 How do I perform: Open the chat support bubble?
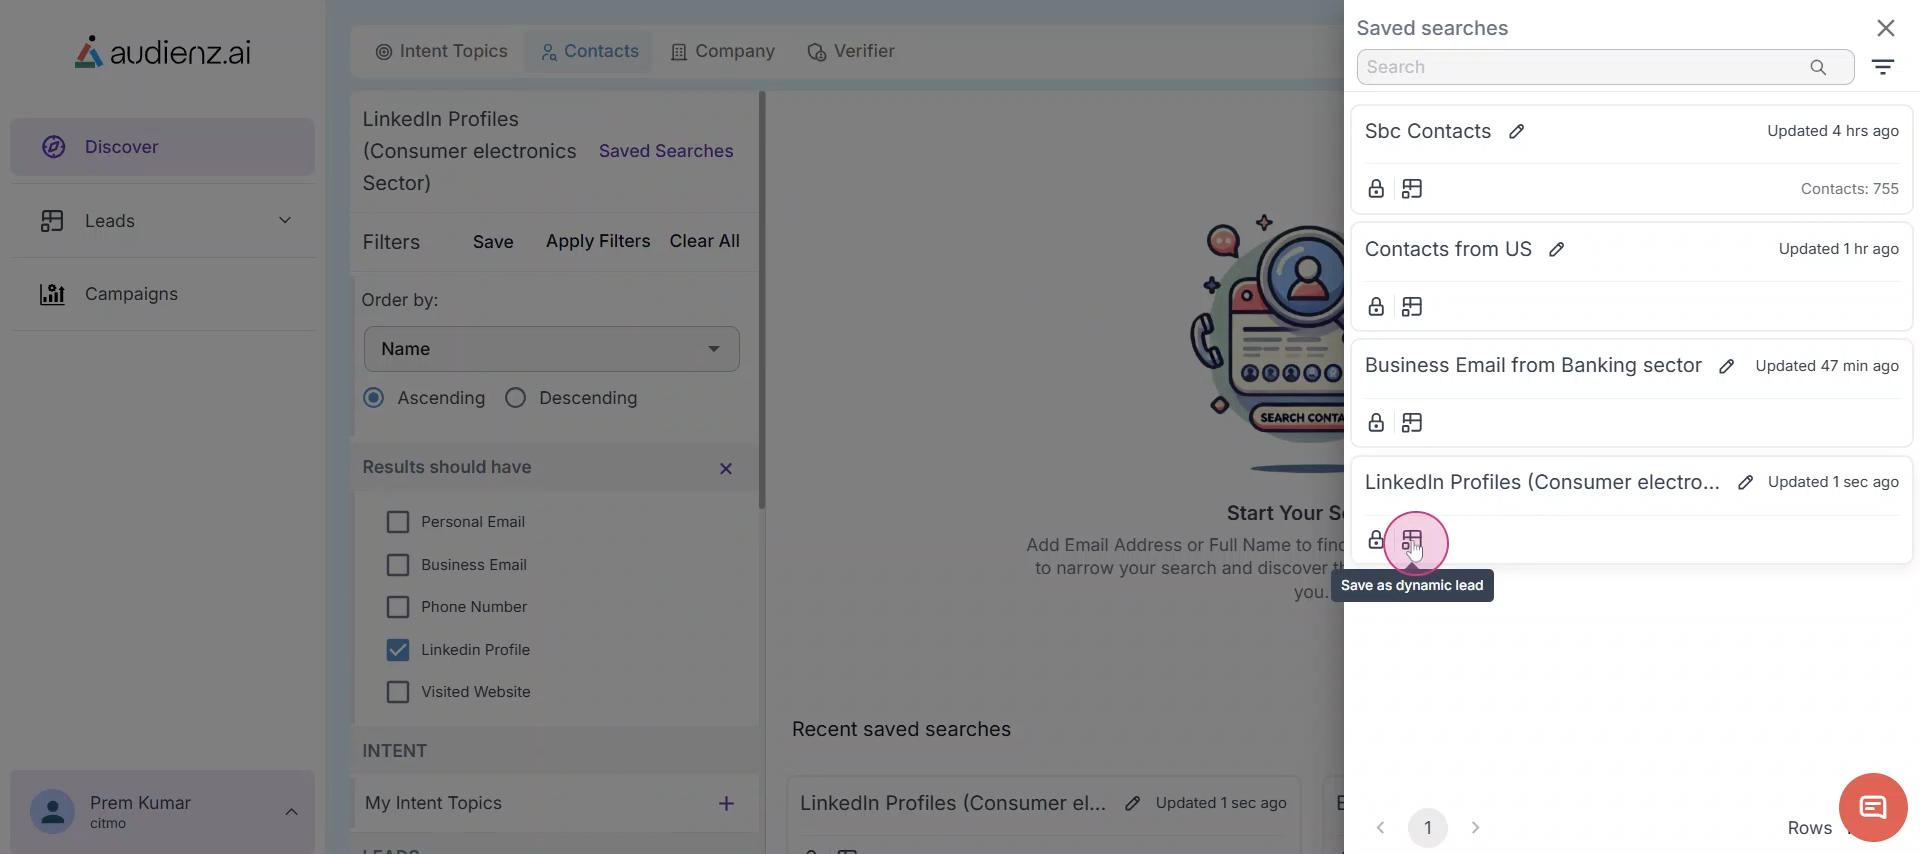coord(1873,808)
